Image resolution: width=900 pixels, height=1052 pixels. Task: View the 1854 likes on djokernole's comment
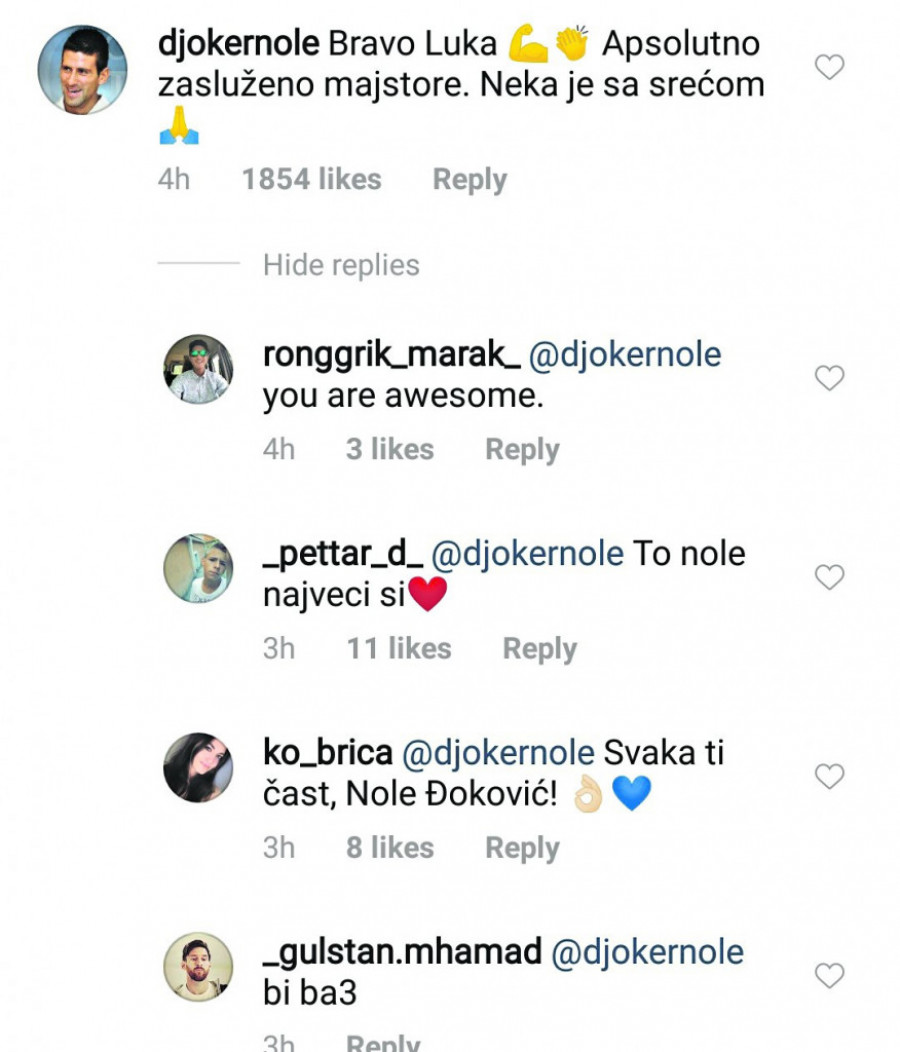click(311, 180)
